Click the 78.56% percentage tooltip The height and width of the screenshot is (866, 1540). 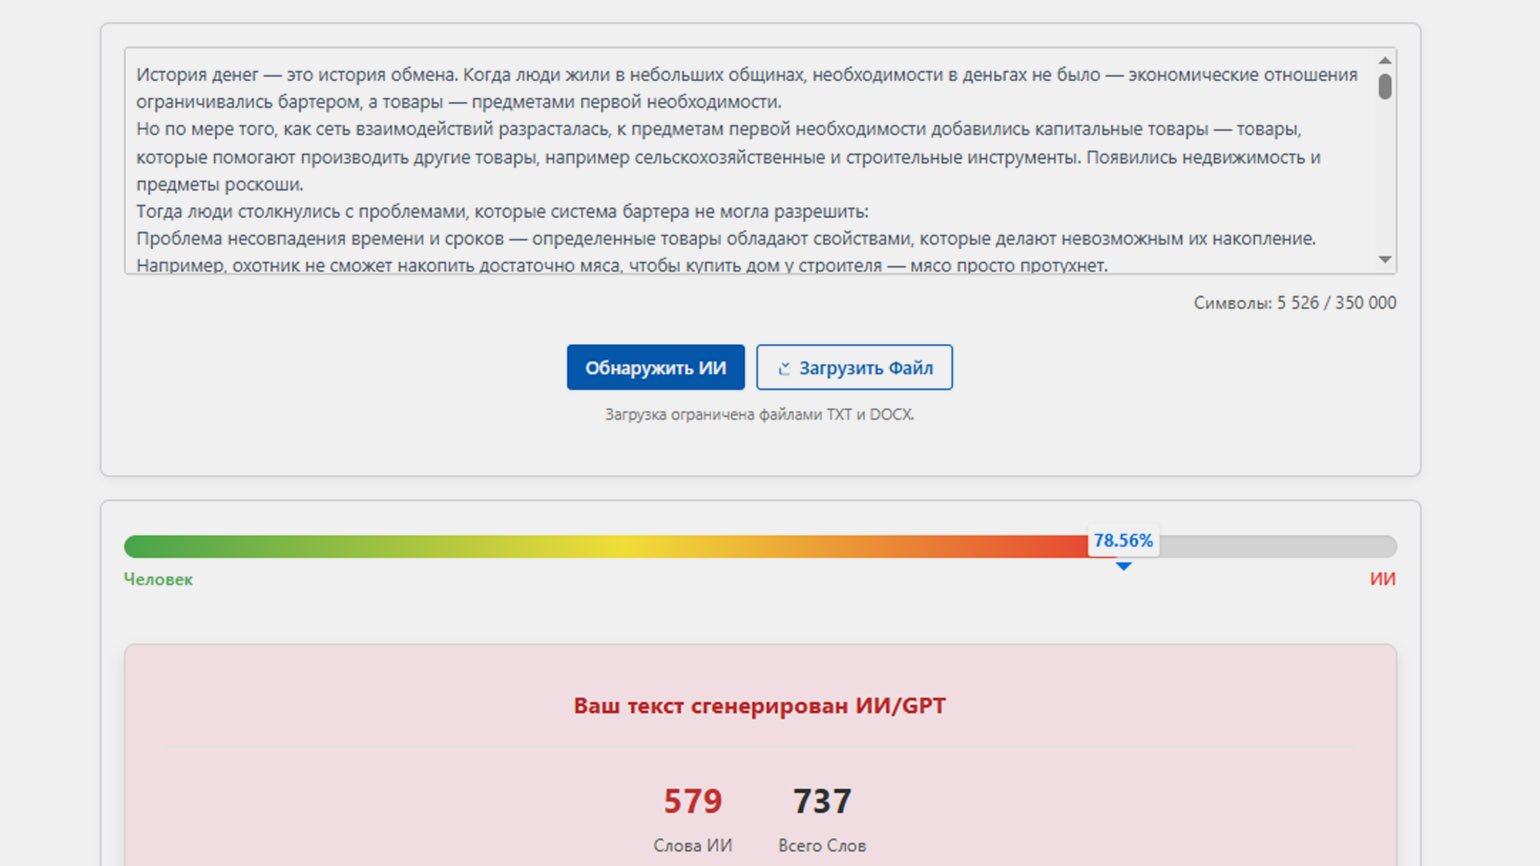point(1123,540)
